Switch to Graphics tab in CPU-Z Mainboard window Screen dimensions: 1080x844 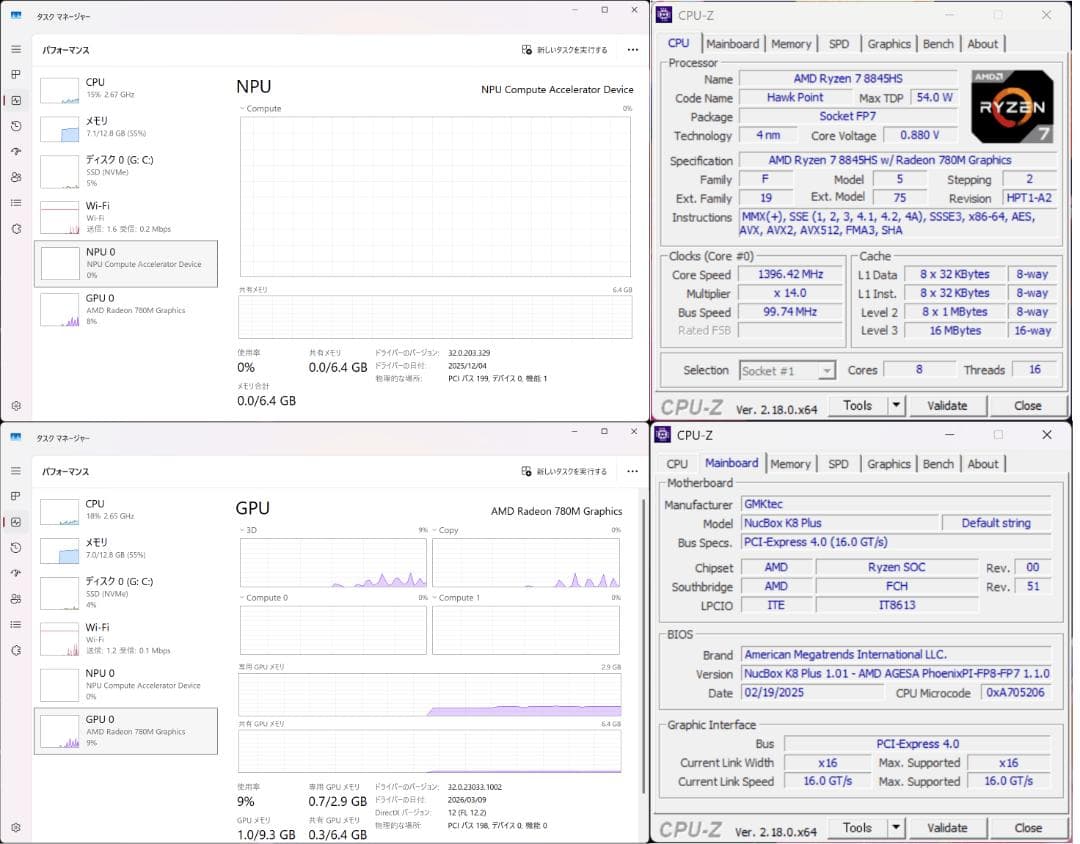[889, 464]
